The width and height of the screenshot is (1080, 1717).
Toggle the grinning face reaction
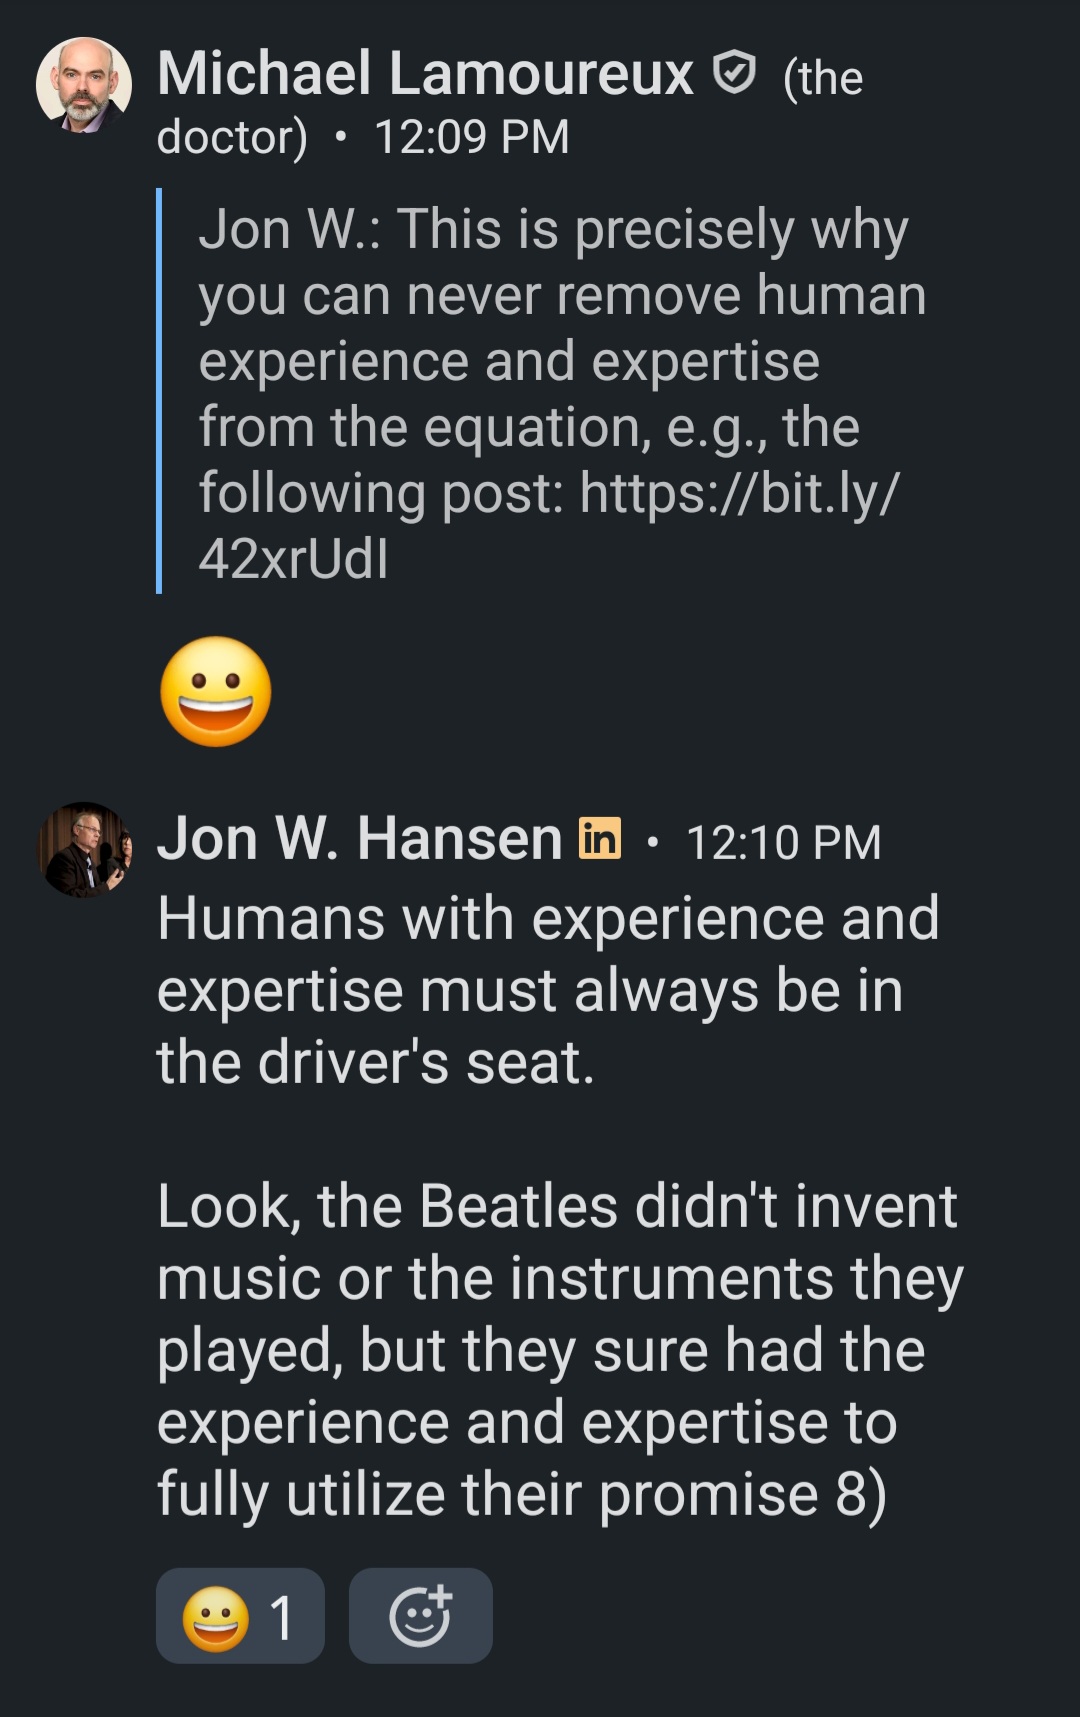click(x=240, y=1616)
